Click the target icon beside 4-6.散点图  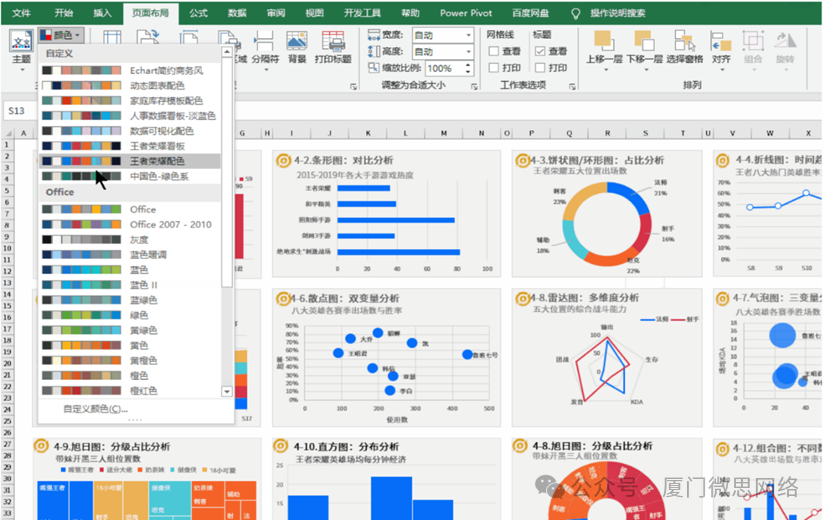click(284, 298)
